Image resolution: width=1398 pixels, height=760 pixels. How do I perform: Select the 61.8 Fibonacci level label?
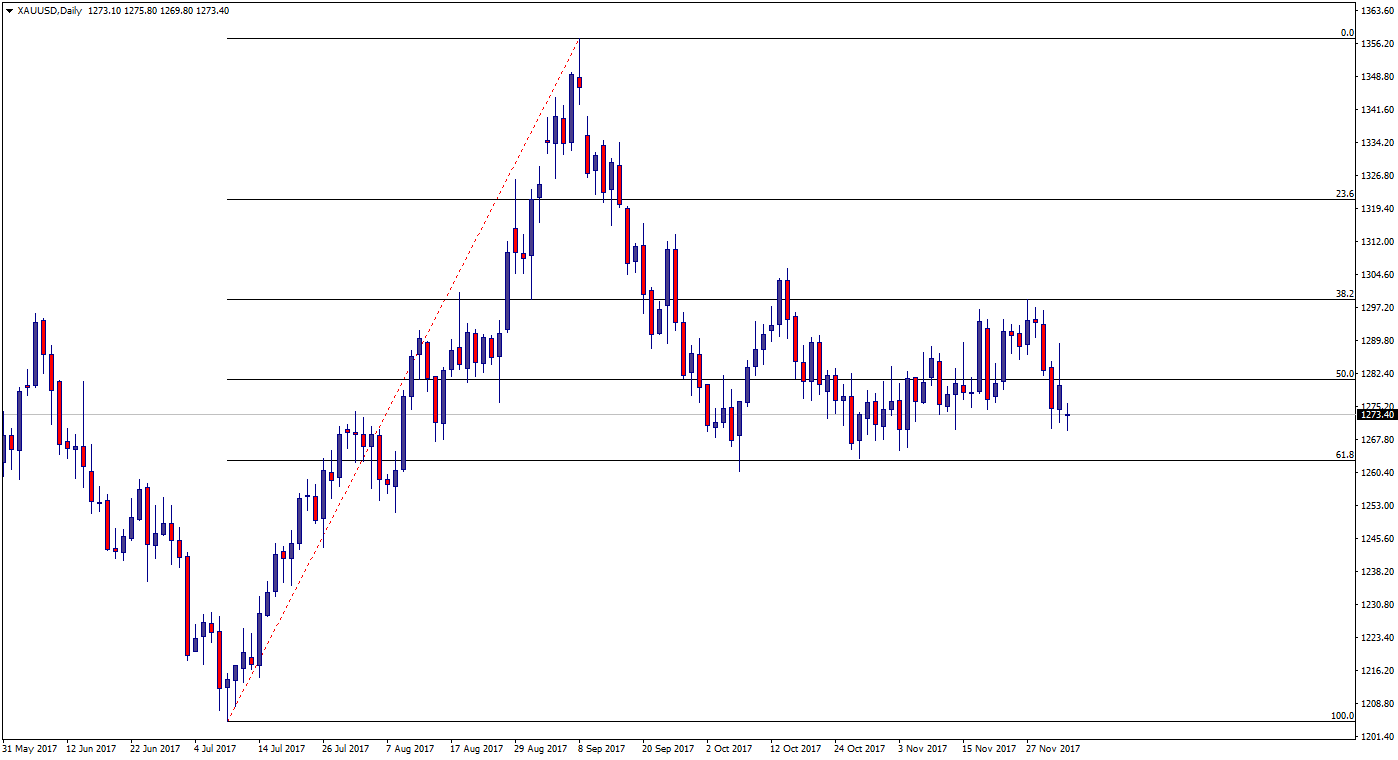(1344, 455)
